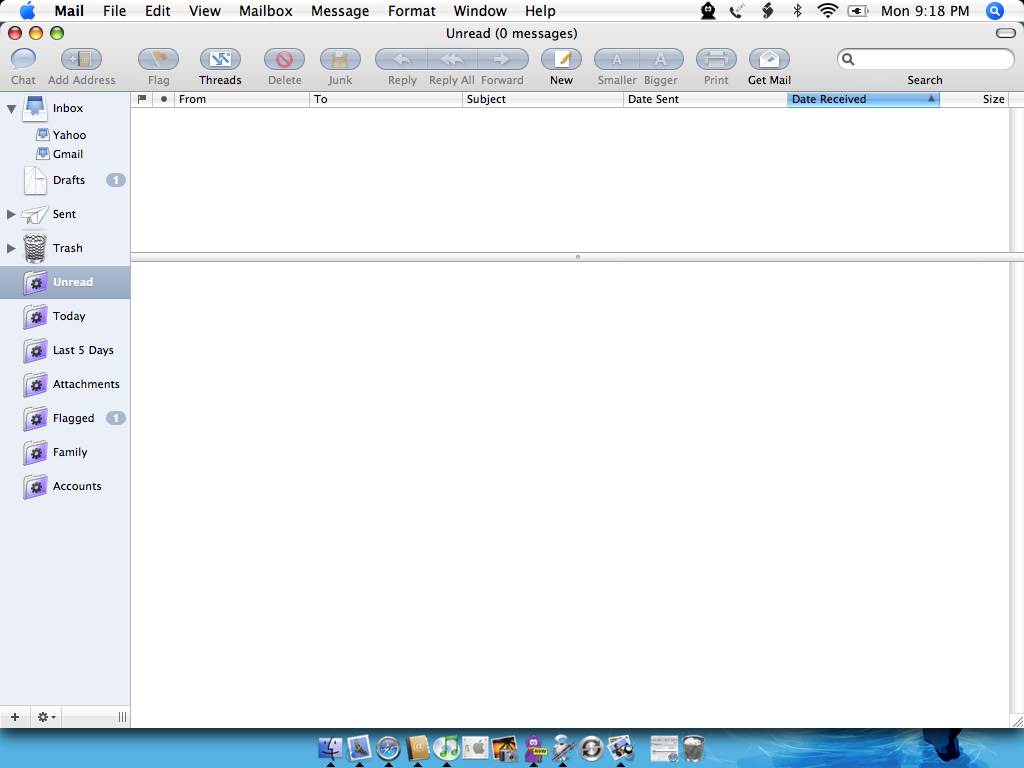Click the Forward arrow button

pos(502,59)
